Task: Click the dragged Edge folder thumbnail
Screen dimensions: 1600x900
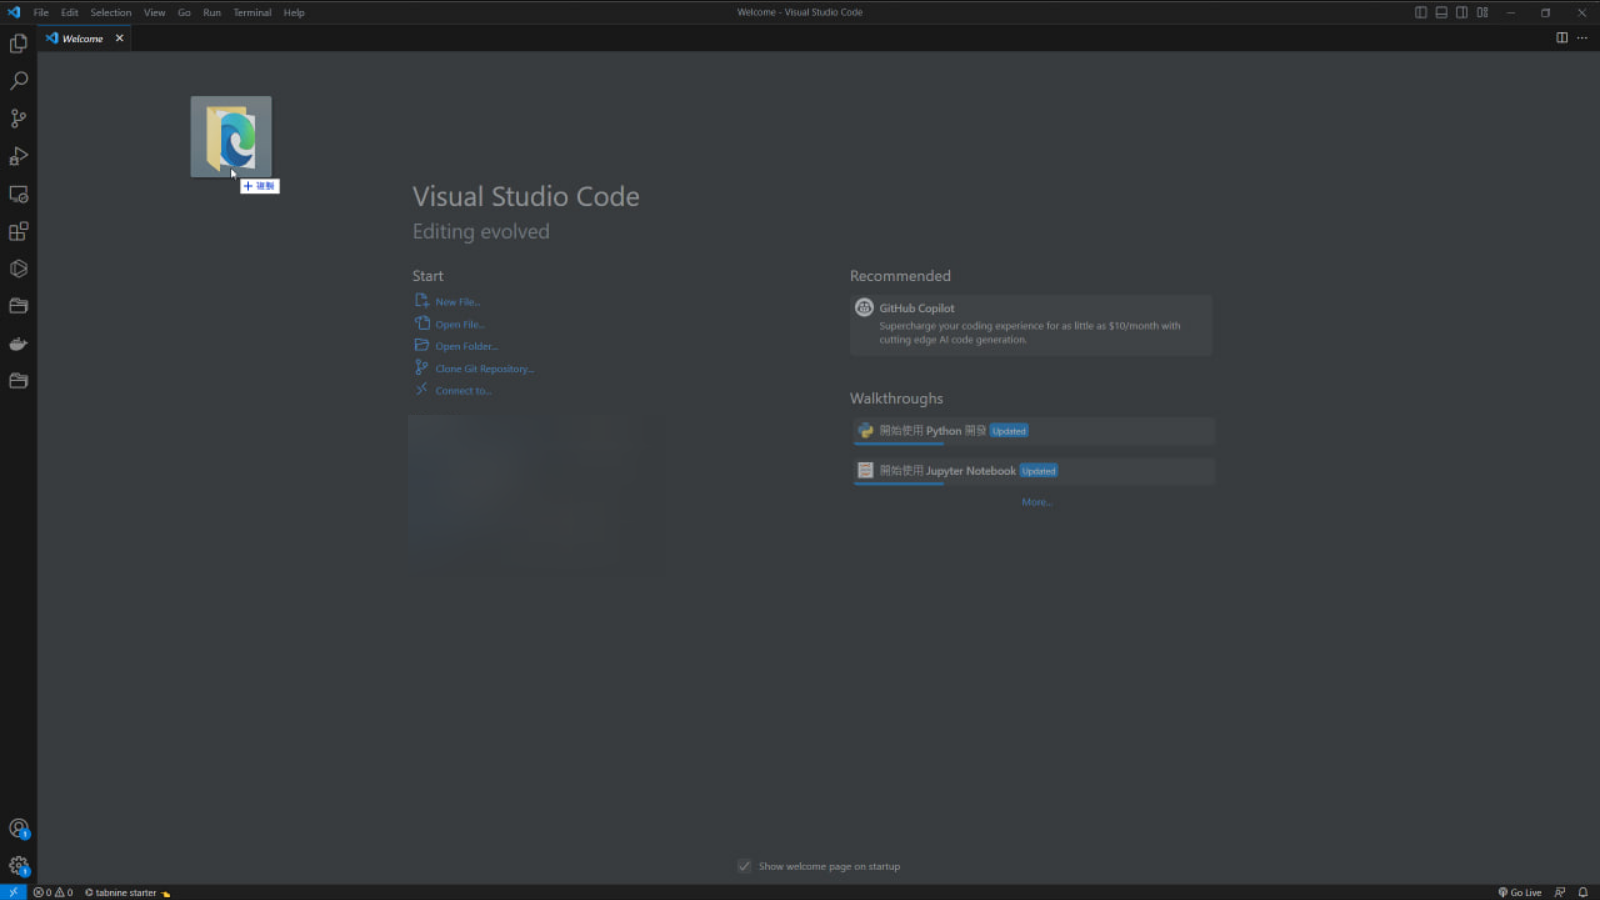Action: click(231, 137)
